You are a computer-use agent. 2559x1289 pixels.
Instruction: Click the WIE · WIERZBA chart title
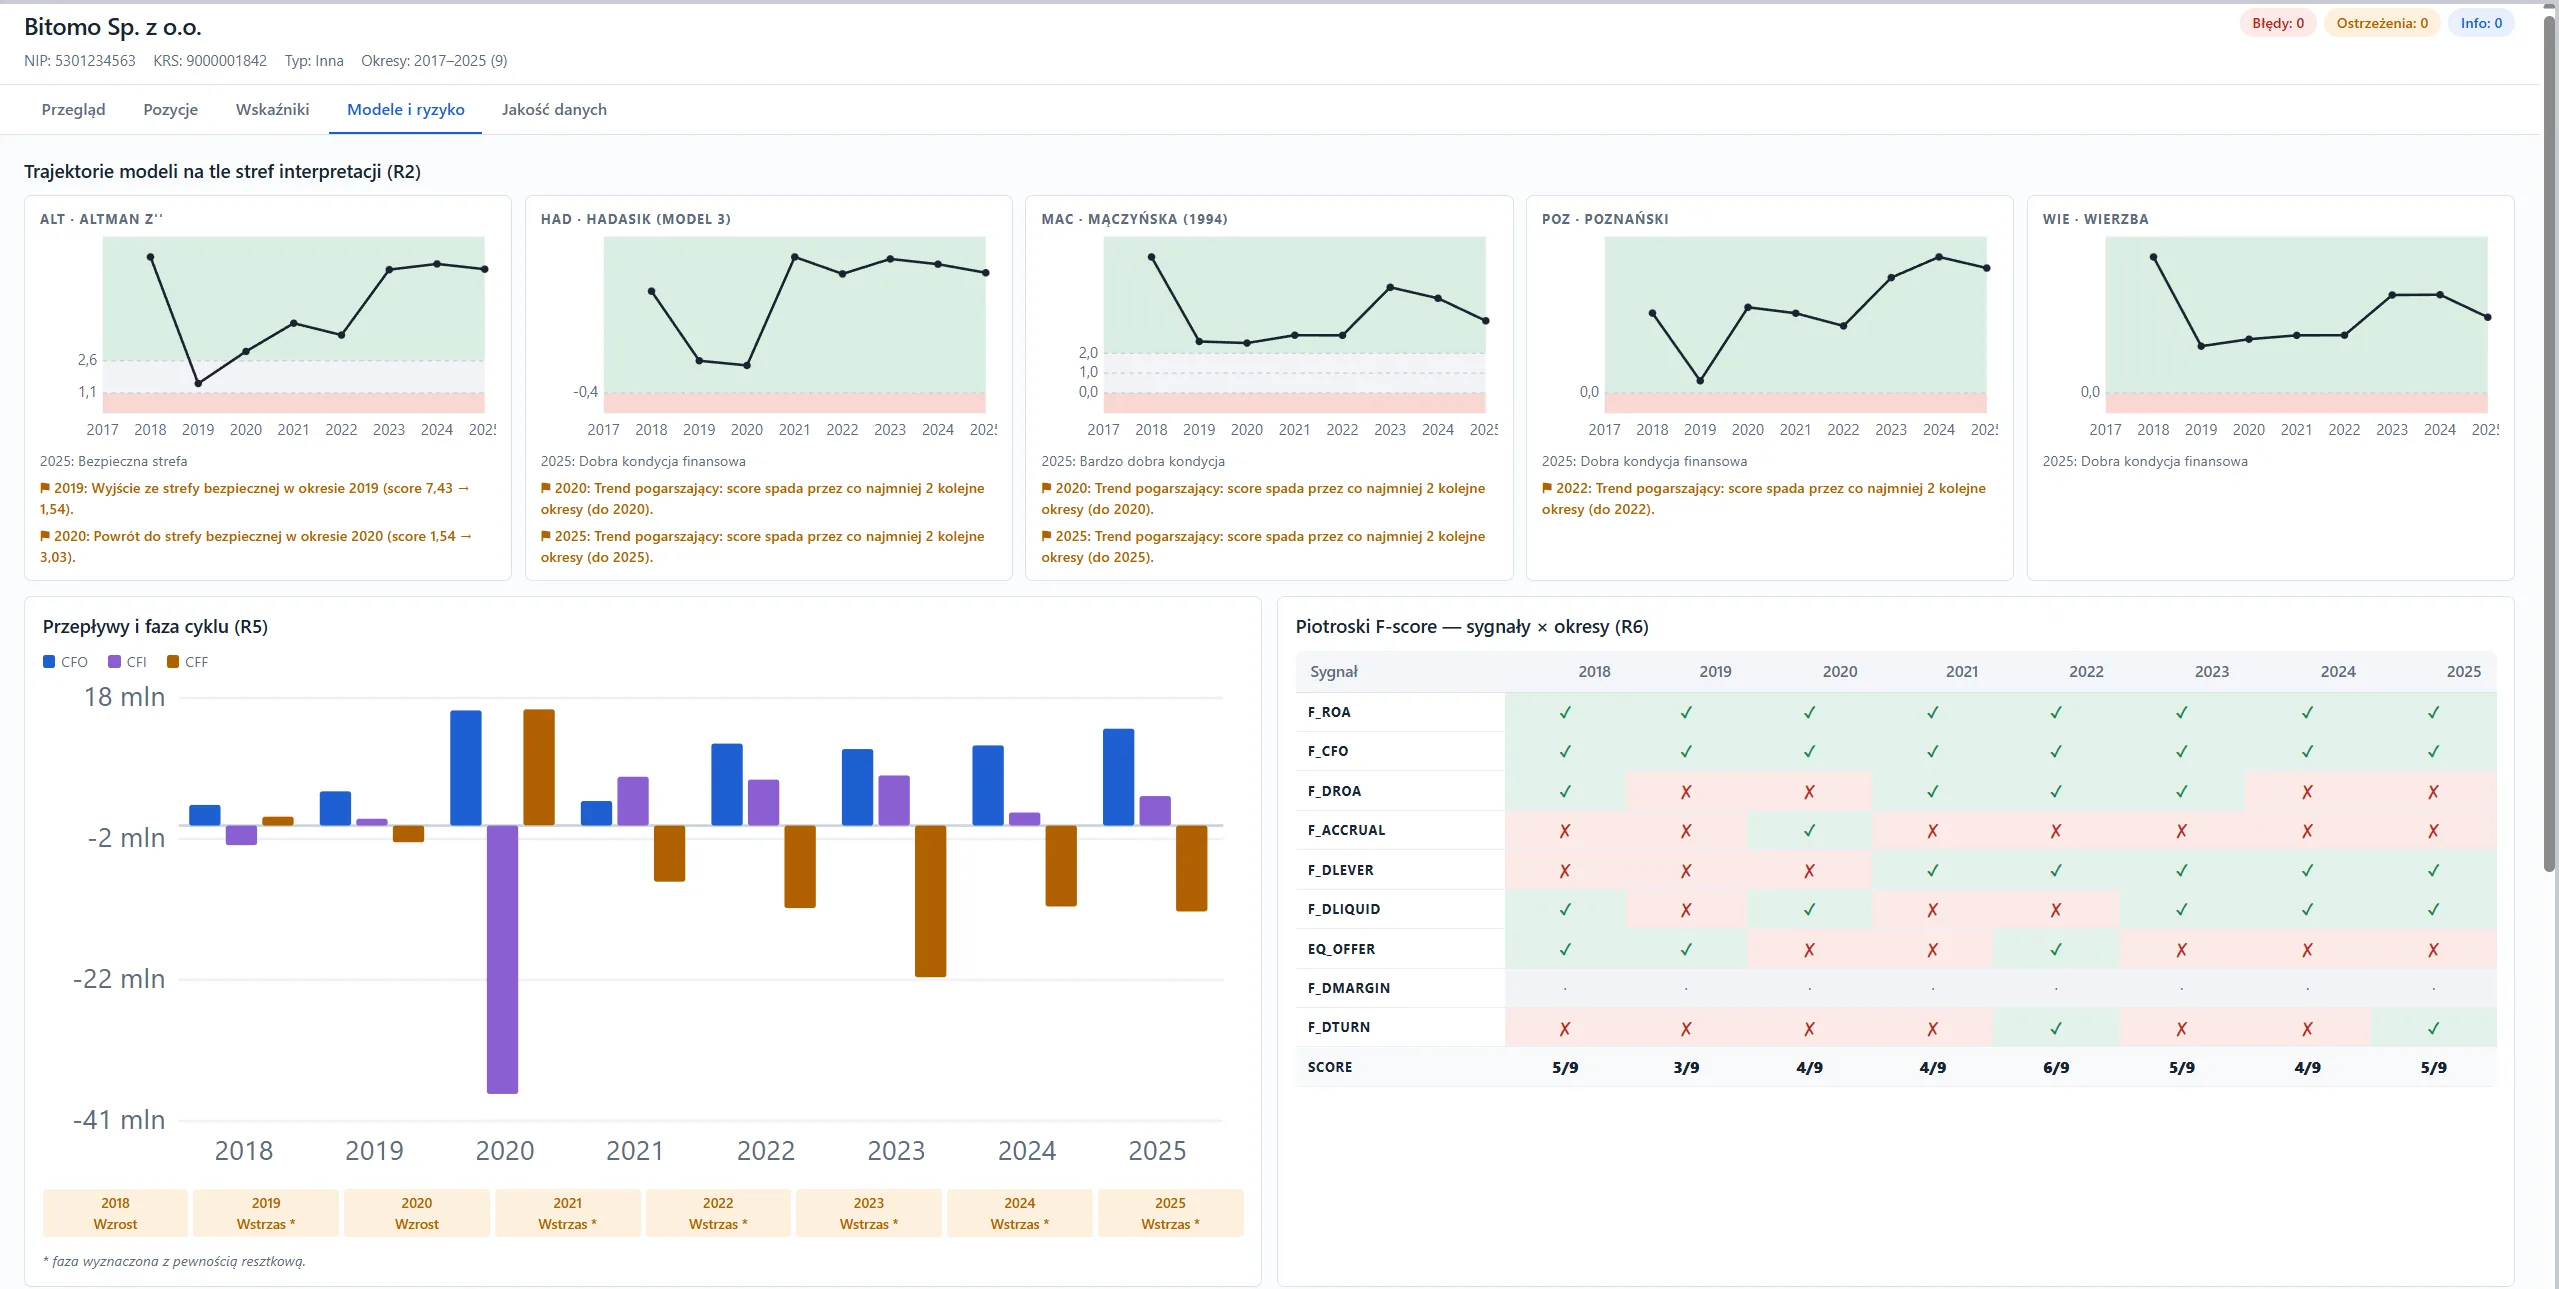(x=2095, y=219)
